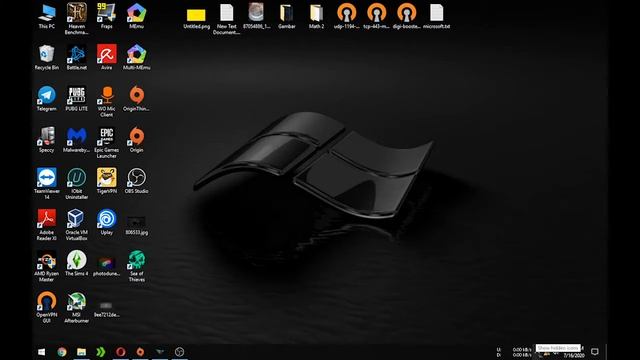Image resolution: width=640 pixels, height=360 pixels.
Task: Select the OBS Studio desktop icon
Action: tap(136, 181)
